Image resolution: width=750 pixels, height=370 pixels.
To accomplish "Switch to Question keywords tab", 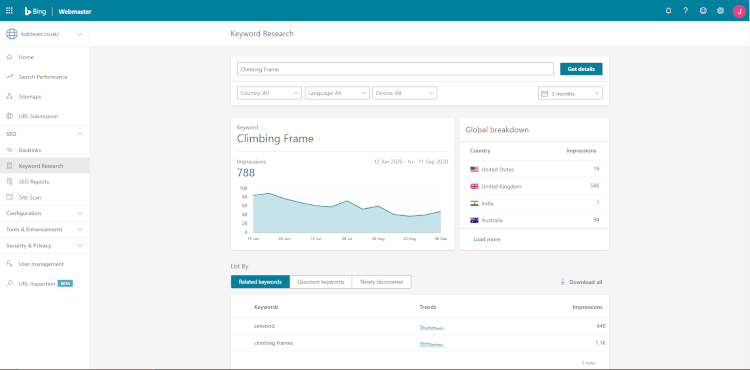I will coord(321,282).
